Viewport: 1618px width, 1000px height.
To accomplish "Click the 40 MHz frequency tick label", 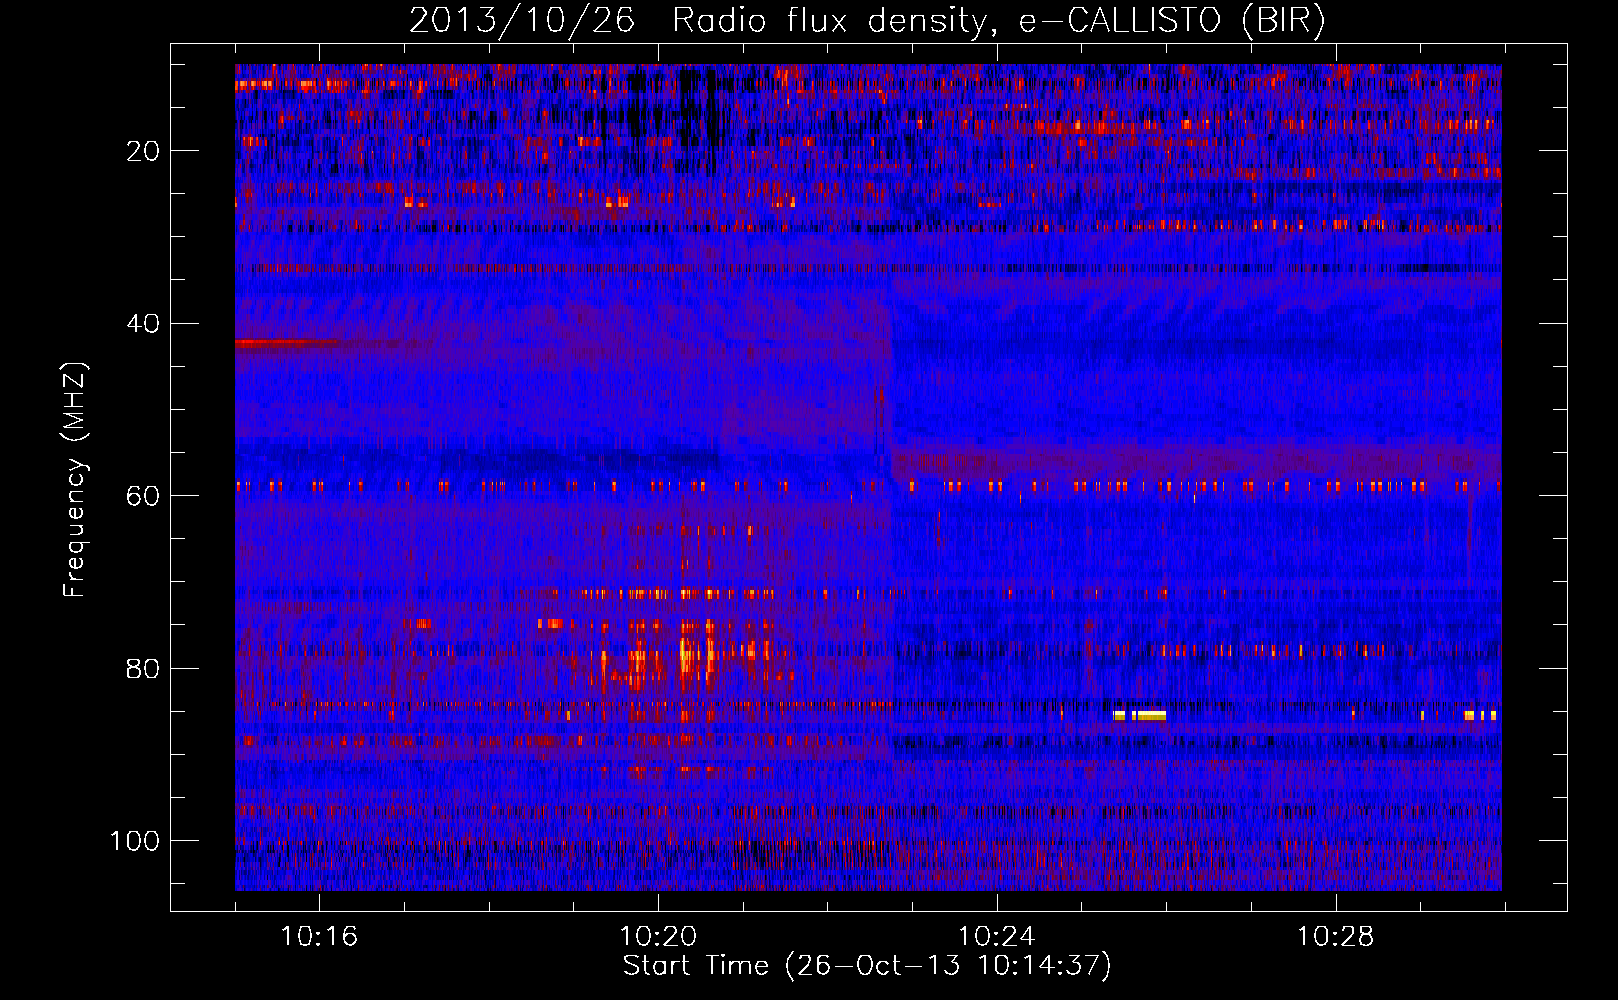I will (144, 324).
